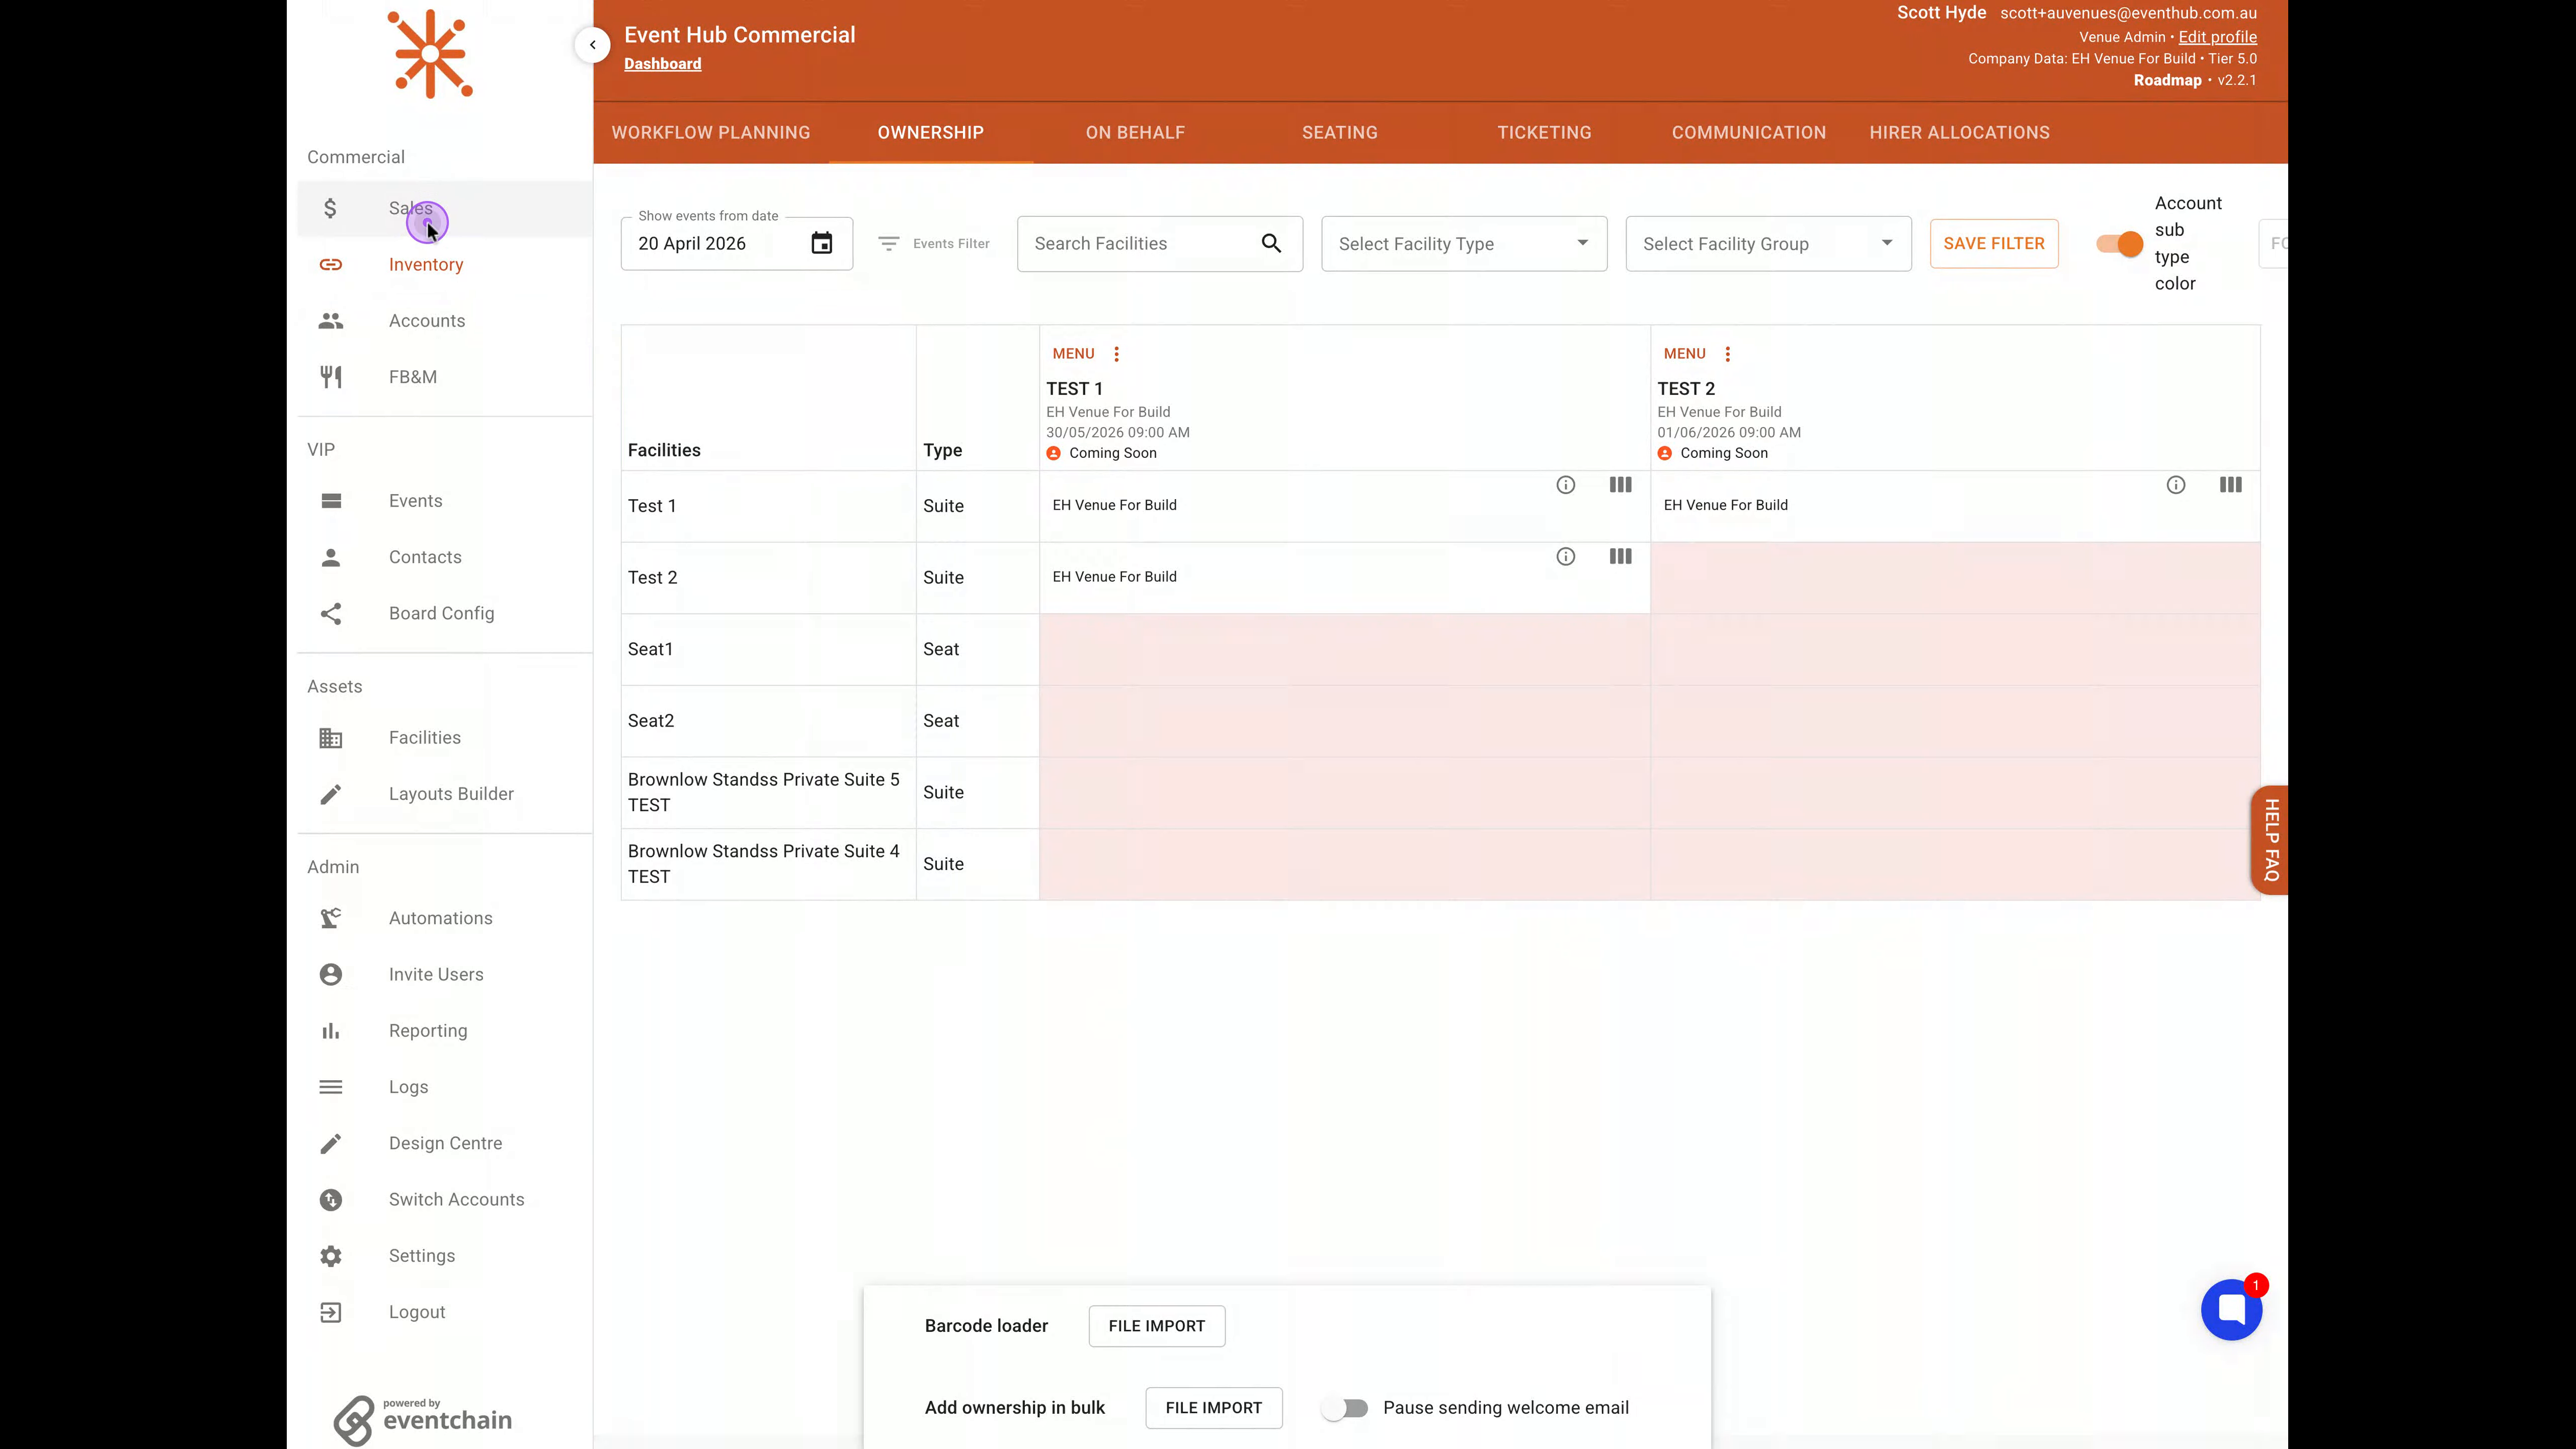Click the 'Seat1' facility row name
The image size is (2576, 1449).
point(650,649)
